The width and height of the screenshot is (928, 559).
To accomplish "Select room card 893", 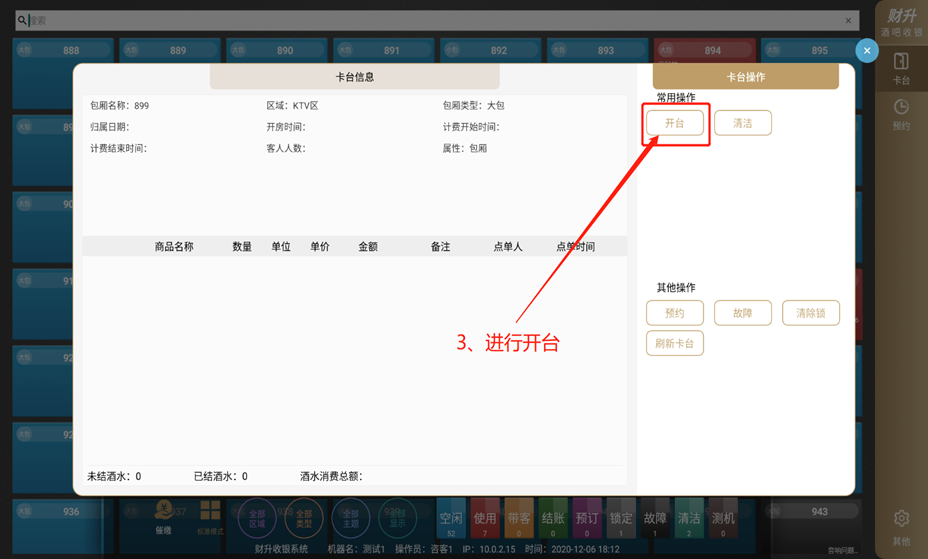I will pos(597,51).
